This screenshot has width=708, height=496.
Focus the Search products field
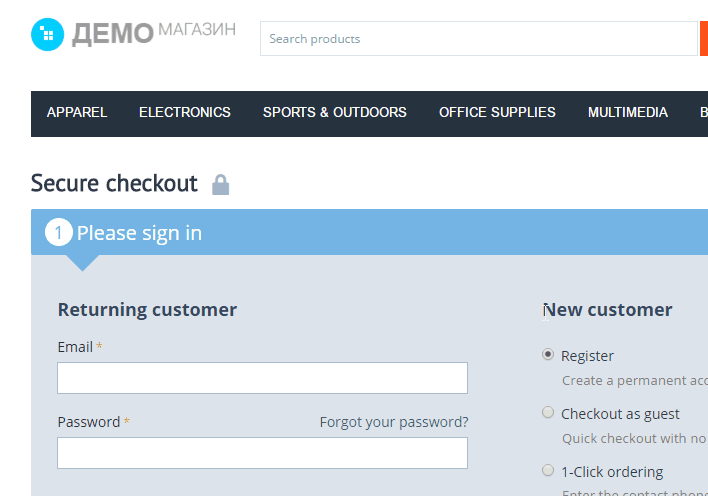point(479,38)
